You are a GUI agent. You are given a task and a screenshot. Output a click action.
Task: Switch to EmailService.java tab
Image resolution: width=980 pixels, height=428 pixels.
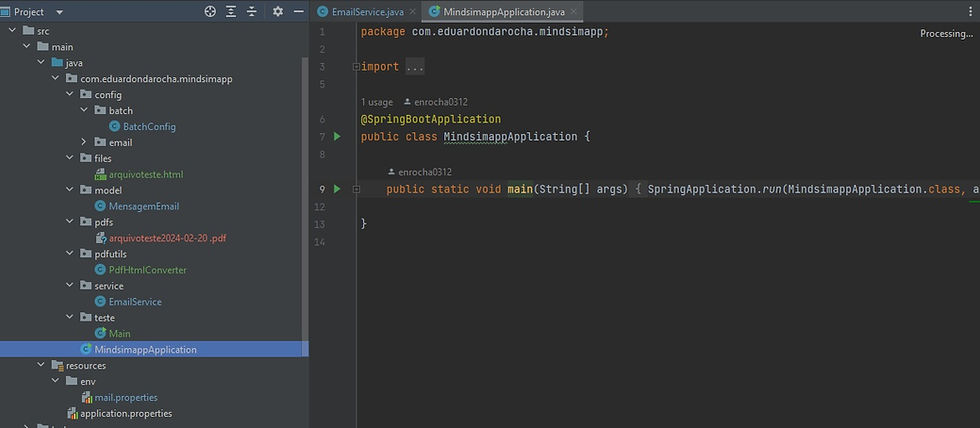click(x=367, y=12)
